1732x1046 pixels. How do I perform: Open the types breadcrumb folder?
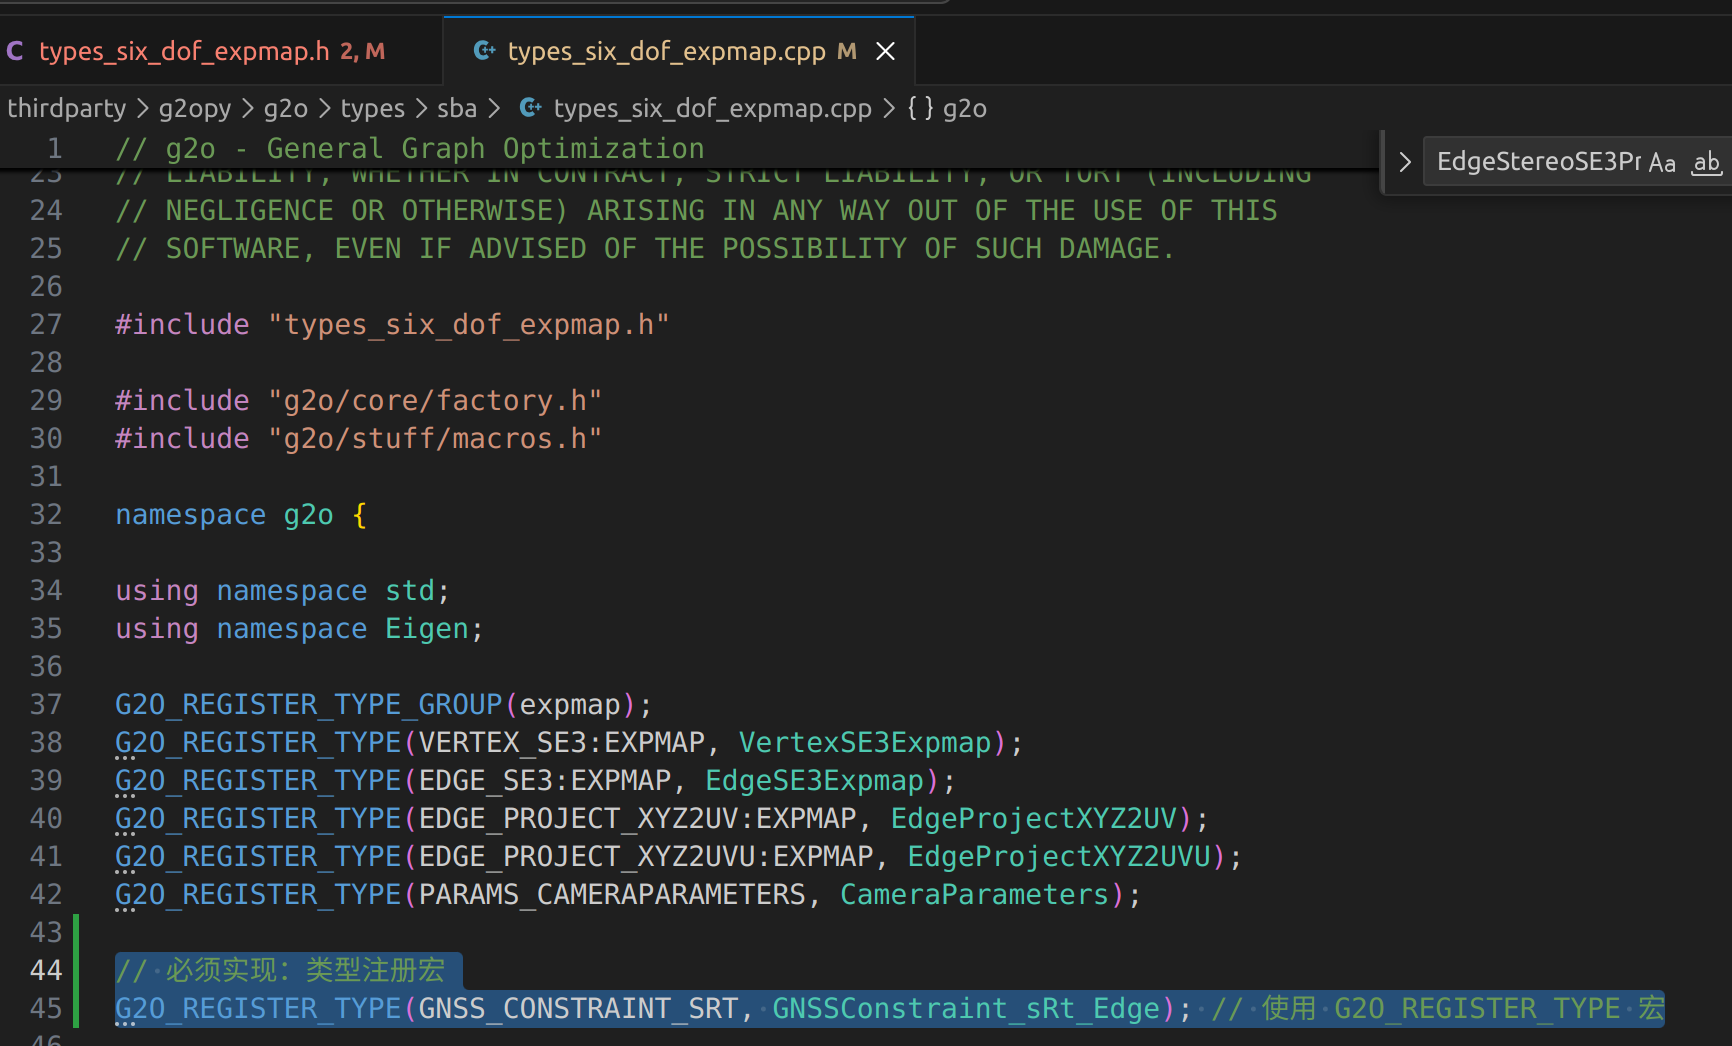click(373, 108)
